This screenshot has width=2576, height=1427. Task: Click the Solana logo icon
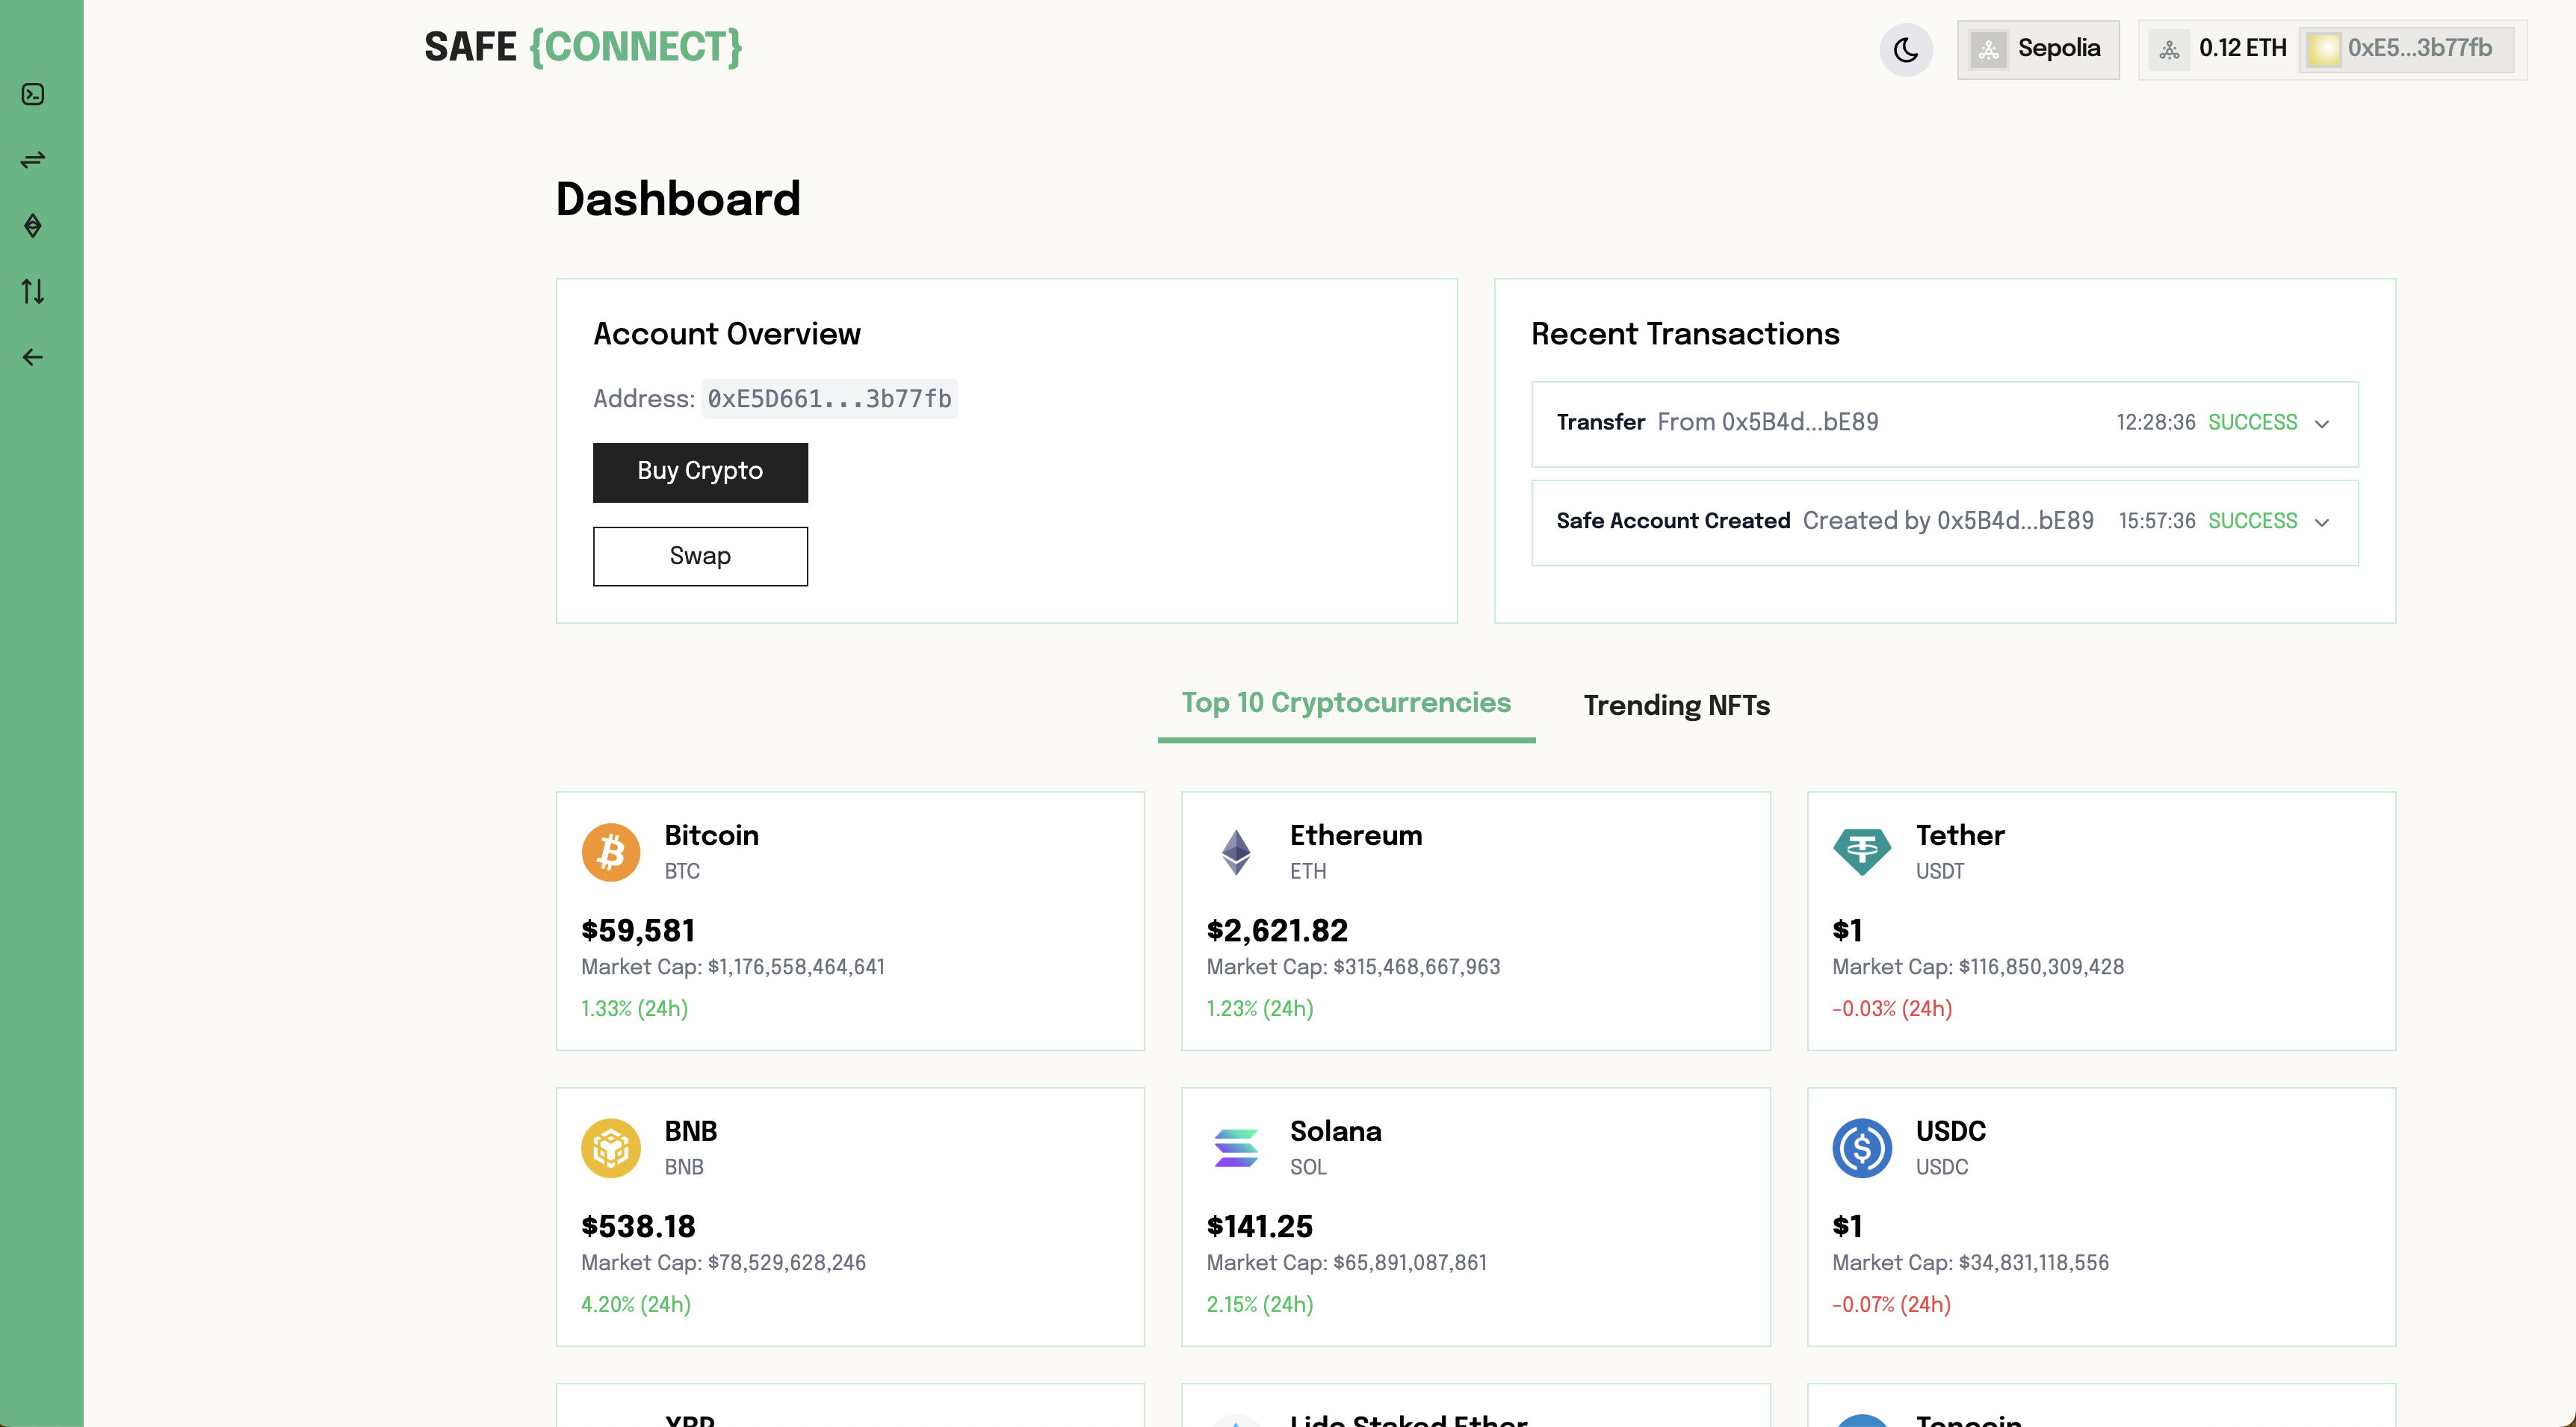[x=1236, y=1148]
